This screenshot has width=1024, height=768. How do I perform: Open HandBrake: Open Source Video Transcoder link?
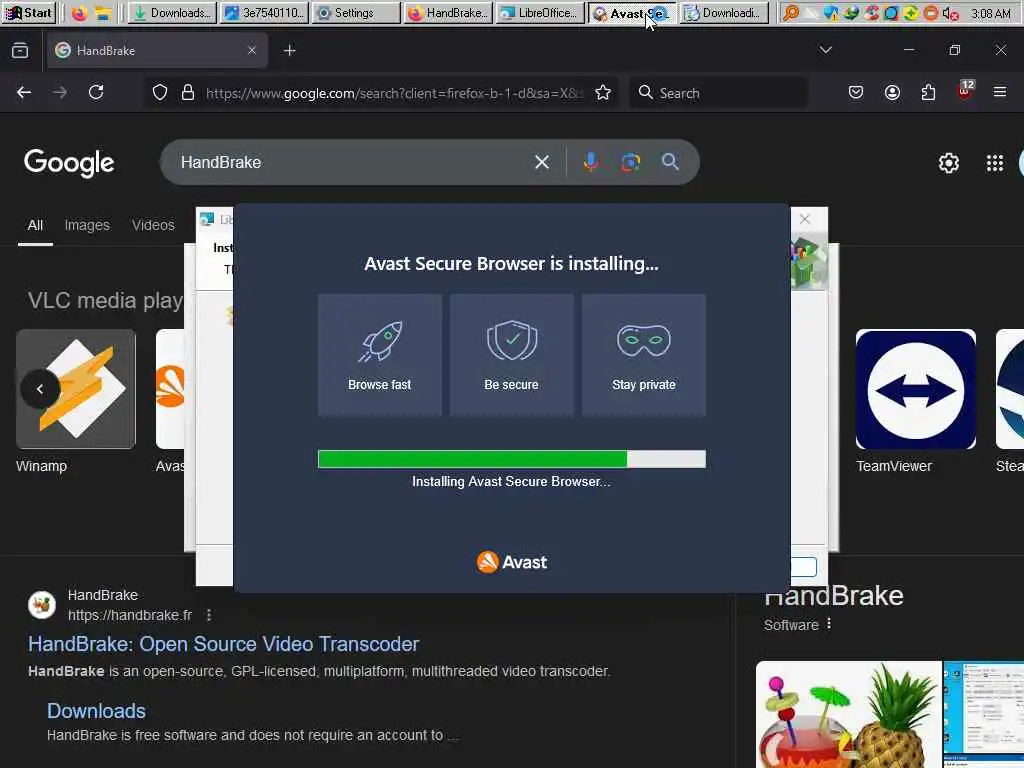coord(223,645)
